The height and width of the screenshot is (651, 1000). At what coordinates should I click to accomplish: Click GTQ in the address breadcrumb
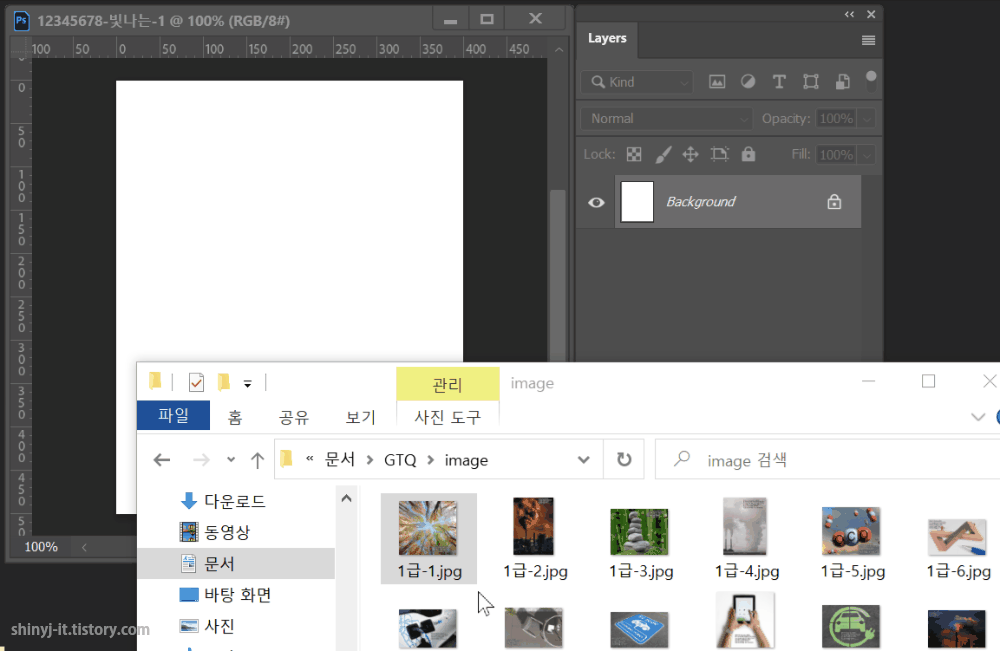coord(400,460)
